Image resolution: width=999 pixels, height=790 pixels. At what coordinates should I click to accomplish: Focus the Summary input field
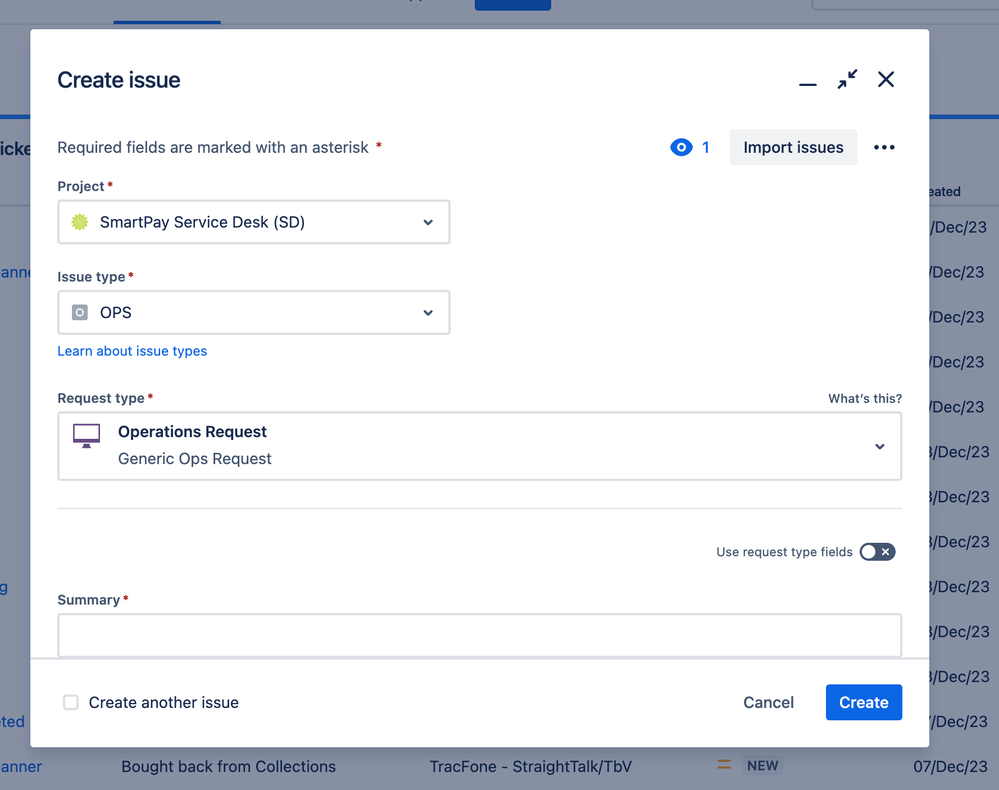[x=479, y=635]
